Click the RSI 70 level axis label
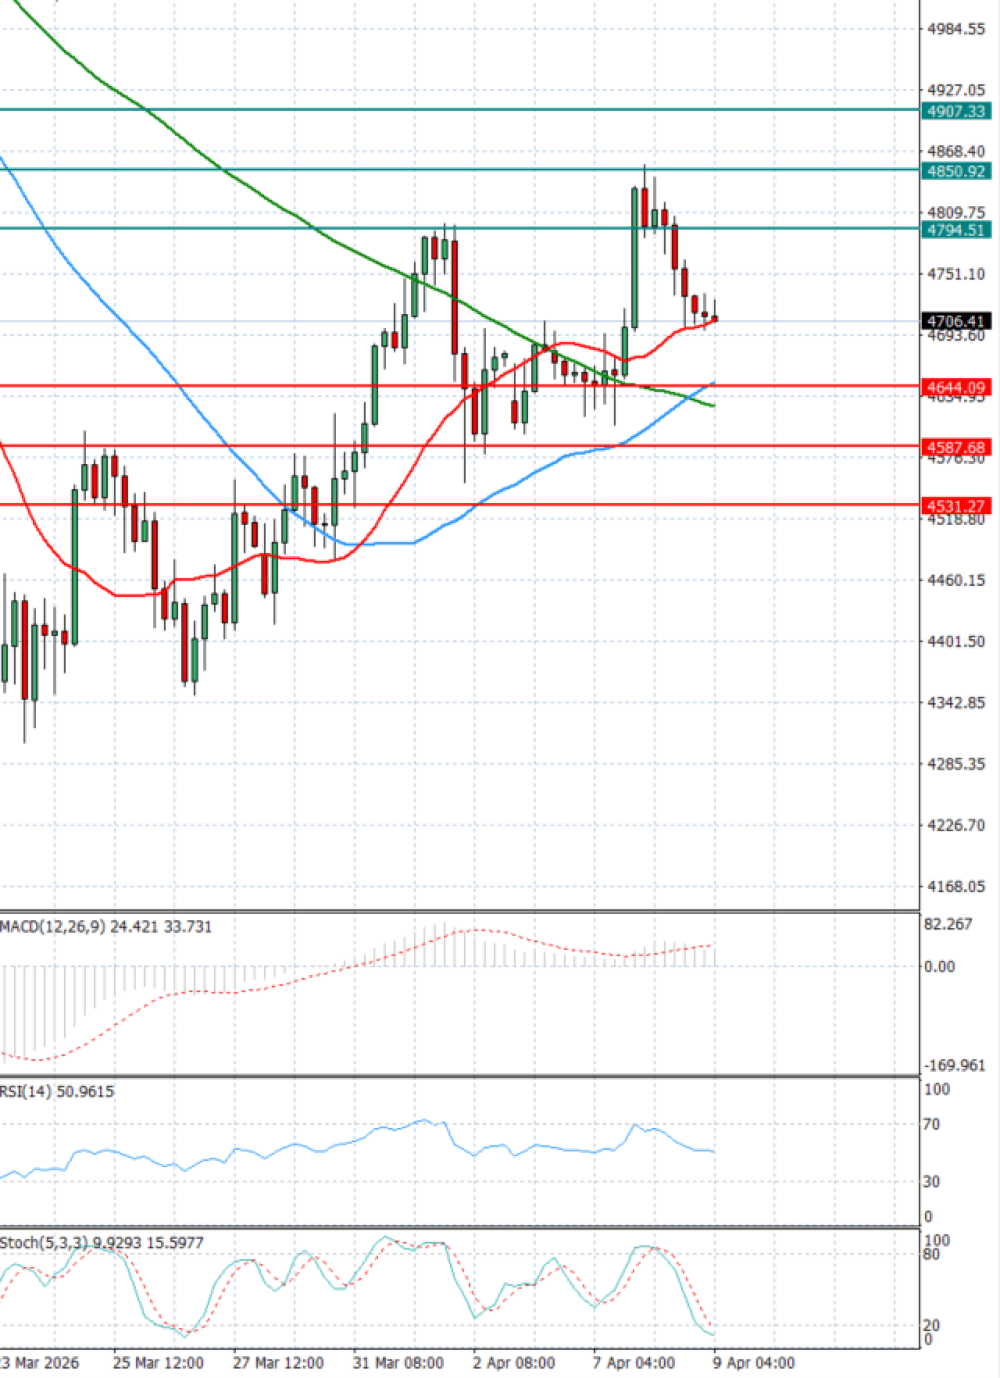The width and height of the screenshot is (1000, 1378). coord(932,1125)
